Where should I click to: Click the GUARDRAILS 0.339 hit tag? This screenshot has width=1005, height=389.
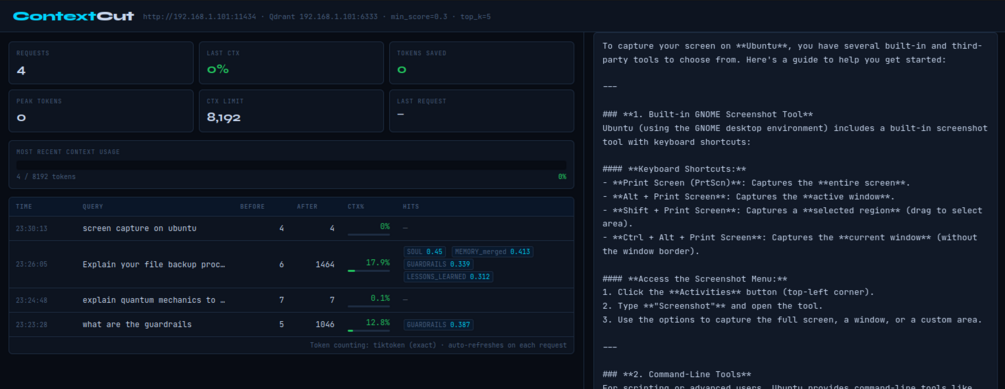438,264
